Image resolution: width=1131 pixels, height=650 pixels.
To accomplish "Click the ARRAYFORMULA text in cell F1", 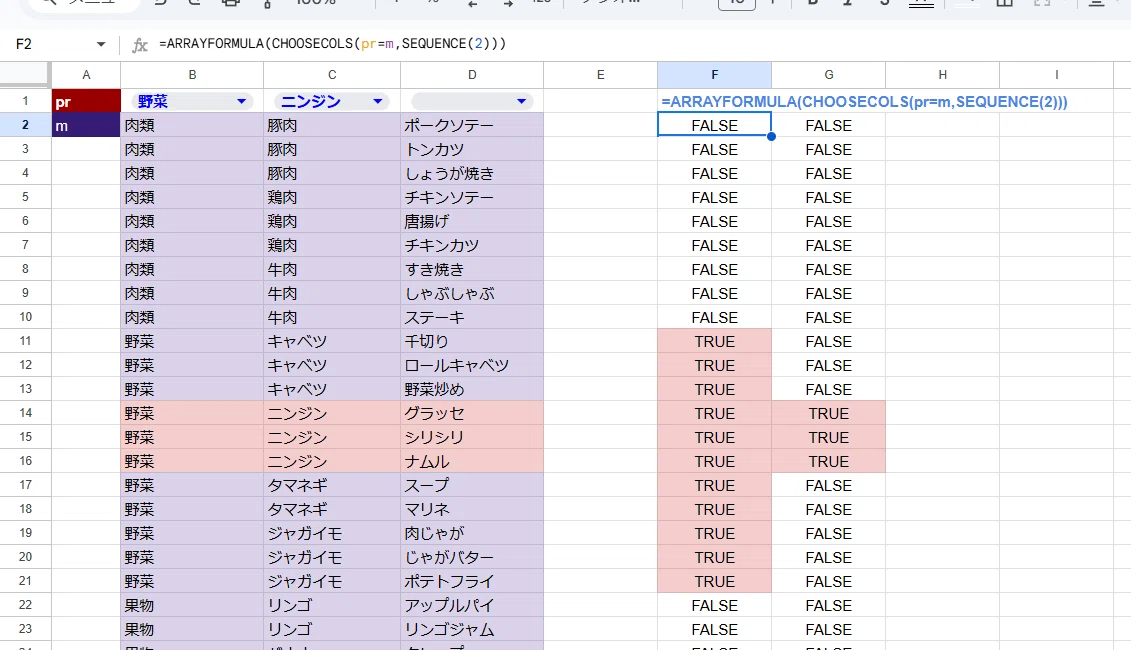I will [864, 102].
